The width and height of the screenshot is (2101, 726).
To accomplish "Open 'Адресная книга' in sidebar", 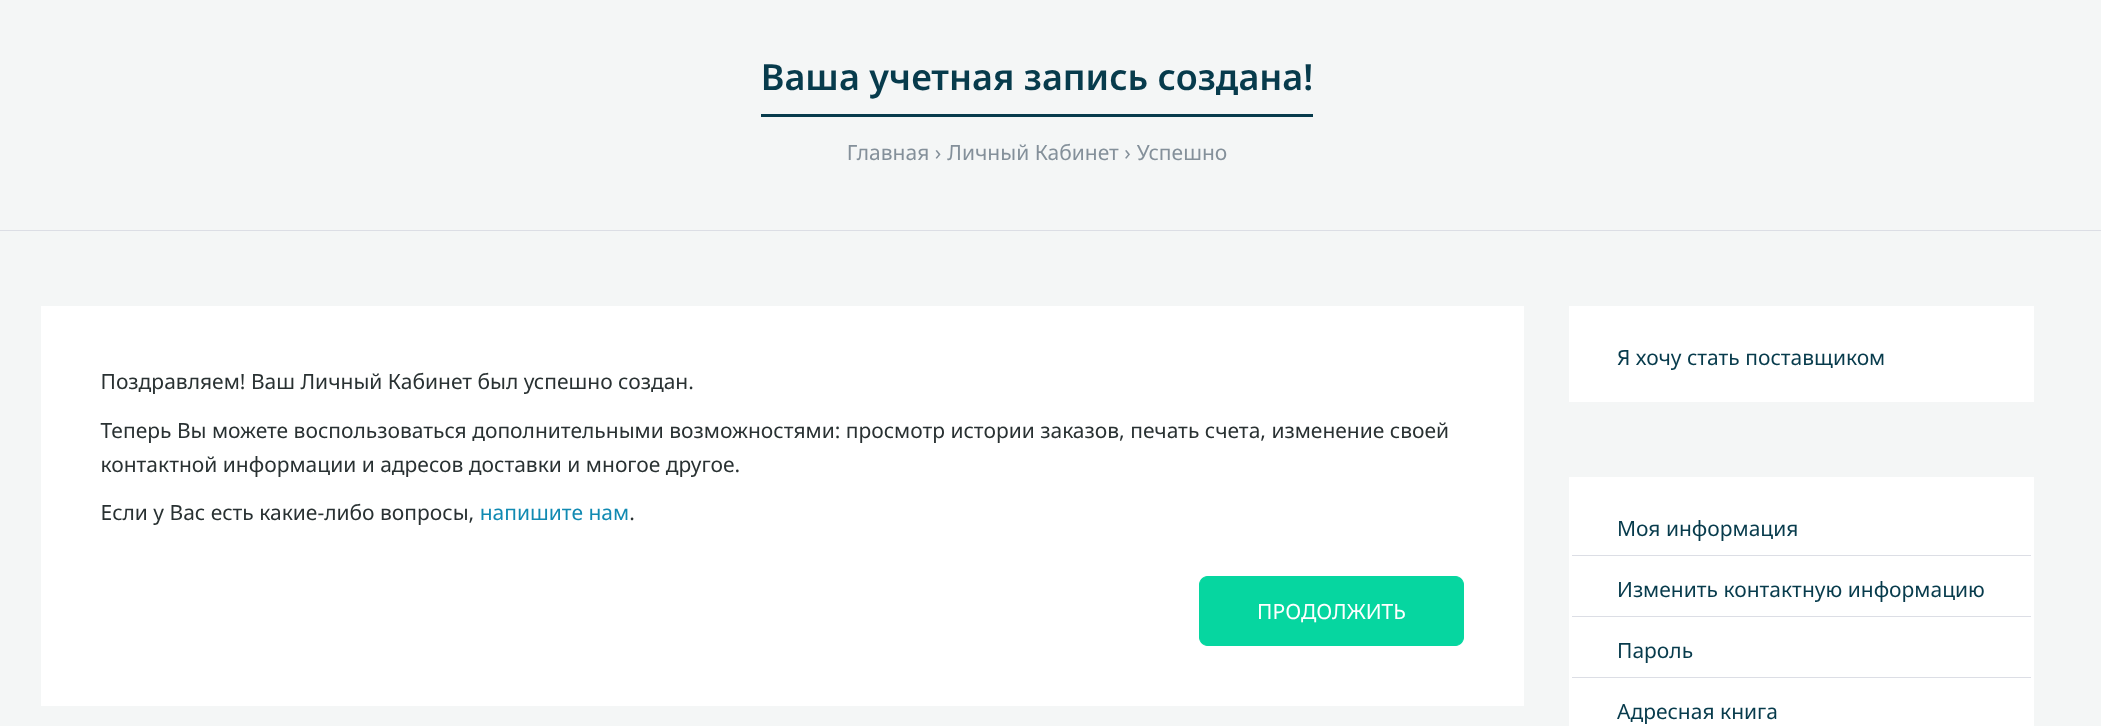I will 1696,711.
